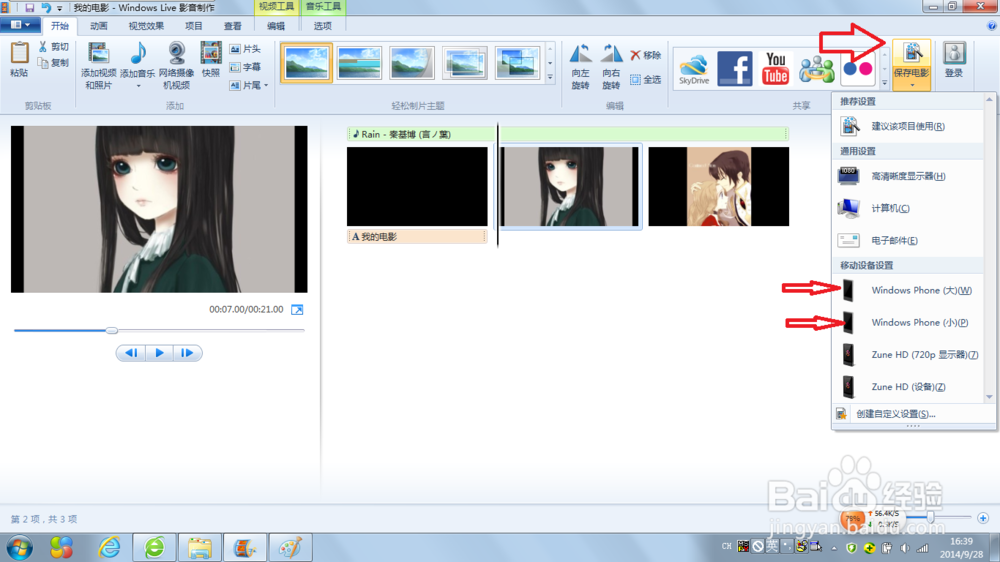Image resolution: width=1000 pixels, height=562 pixels.
Task: Share to SkyDrive
Action: (694, 69)
